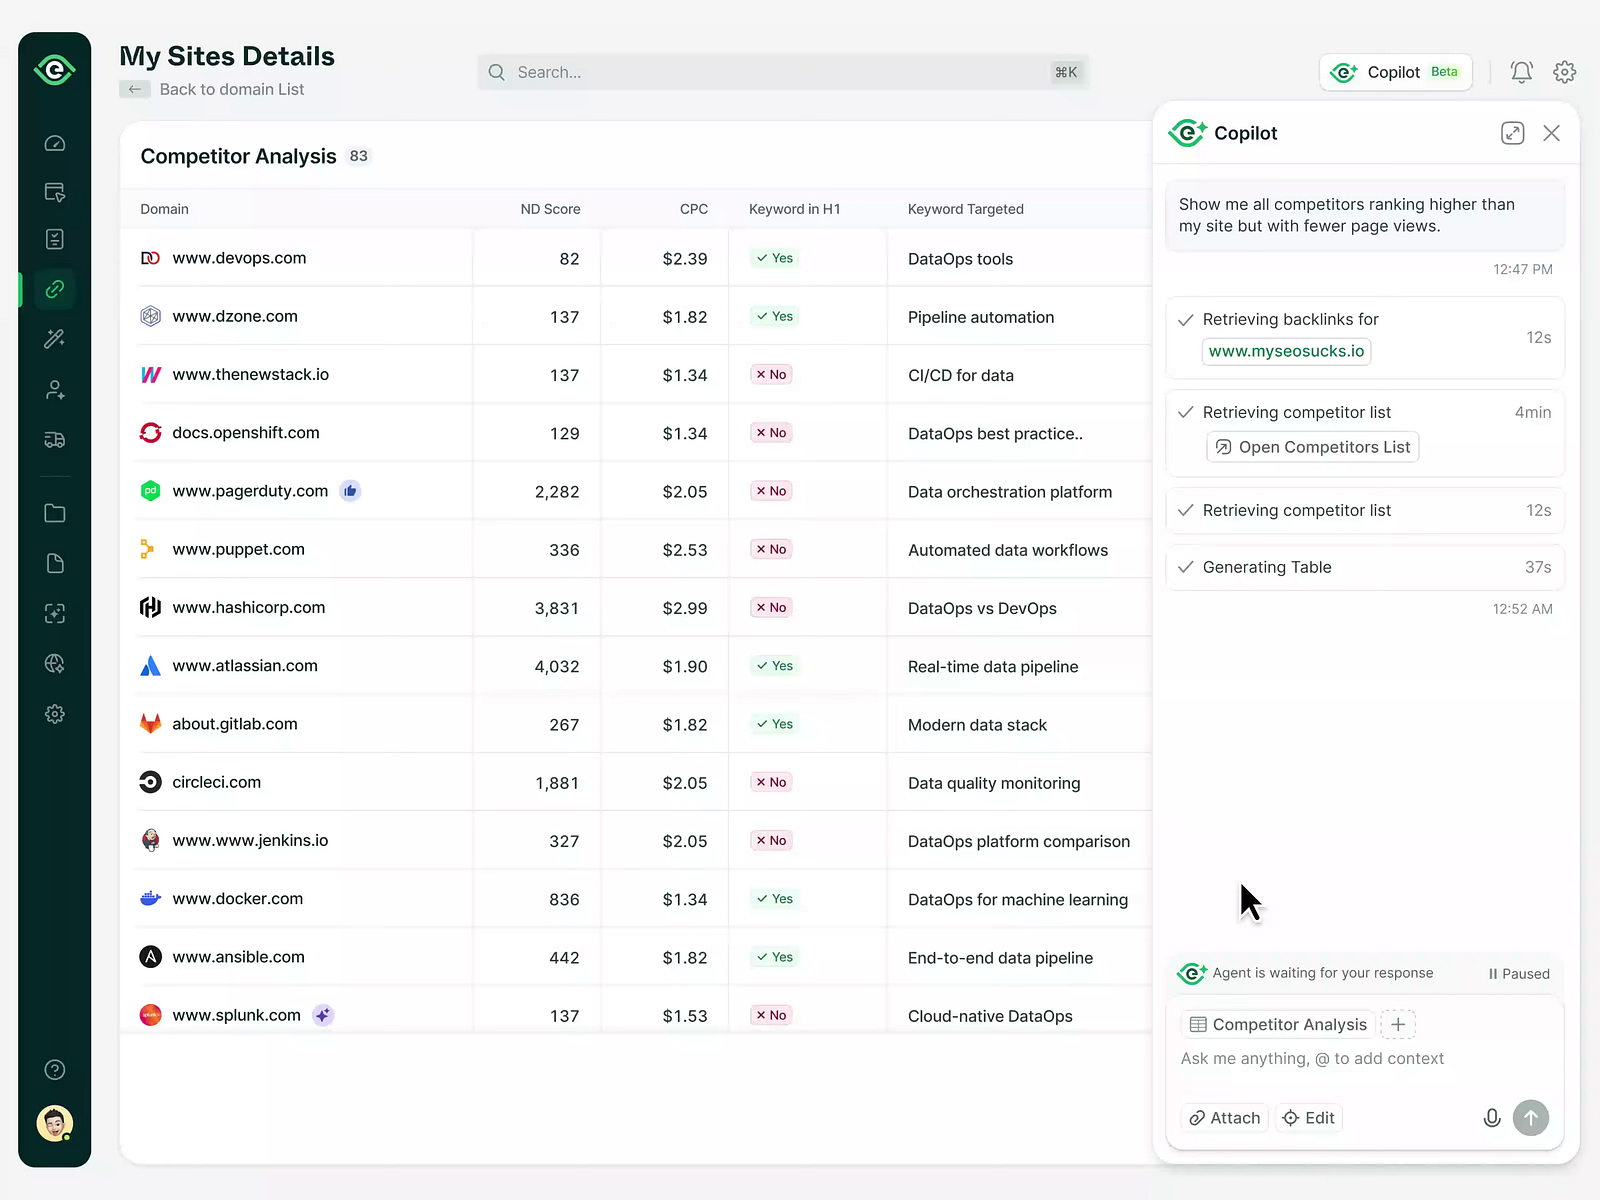Click ND Score 4,032 for www.atlassian.com
This screenshot has height=1200, width=1600.
557,666
